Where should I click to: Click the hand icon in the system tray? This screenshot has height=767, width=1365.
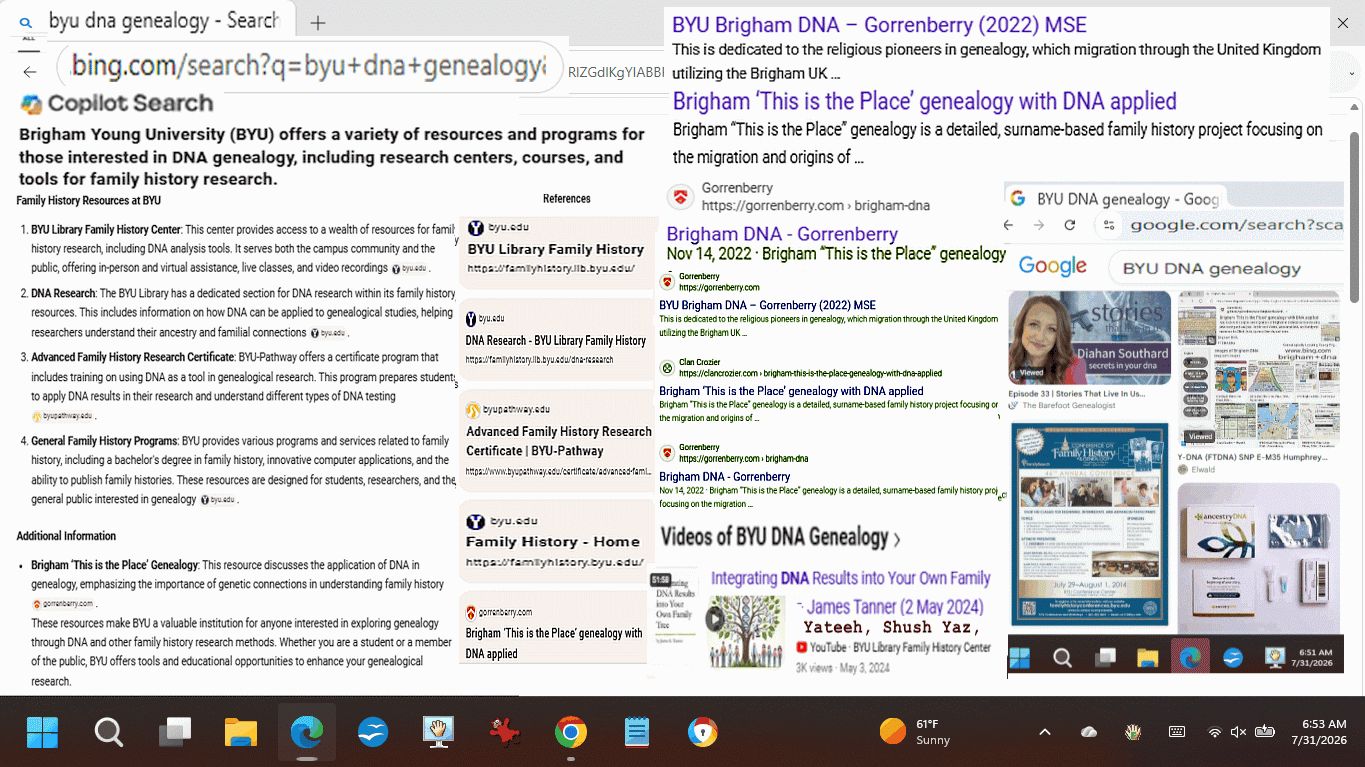[x=1133, y=732]
